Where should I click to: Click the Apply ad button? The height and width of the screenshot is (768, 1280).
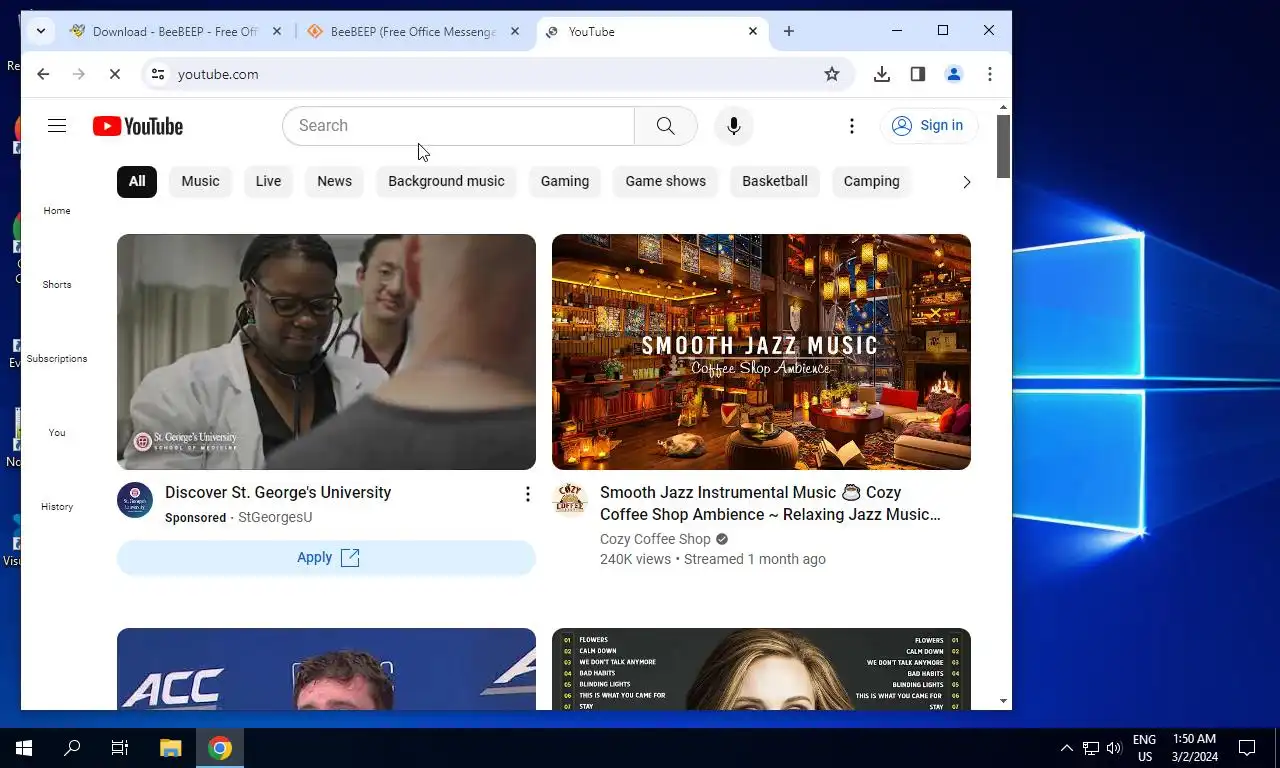(326, 558)
